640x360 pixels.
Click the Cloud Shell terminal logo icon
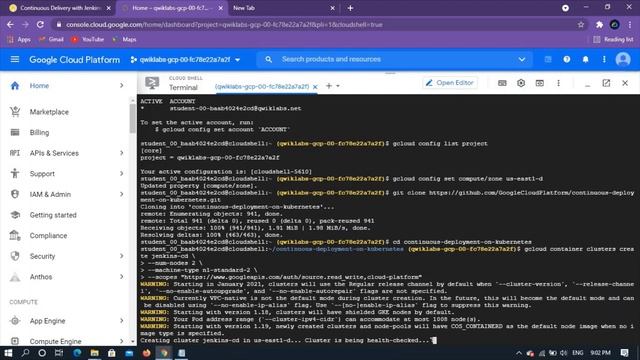[152, 83]
